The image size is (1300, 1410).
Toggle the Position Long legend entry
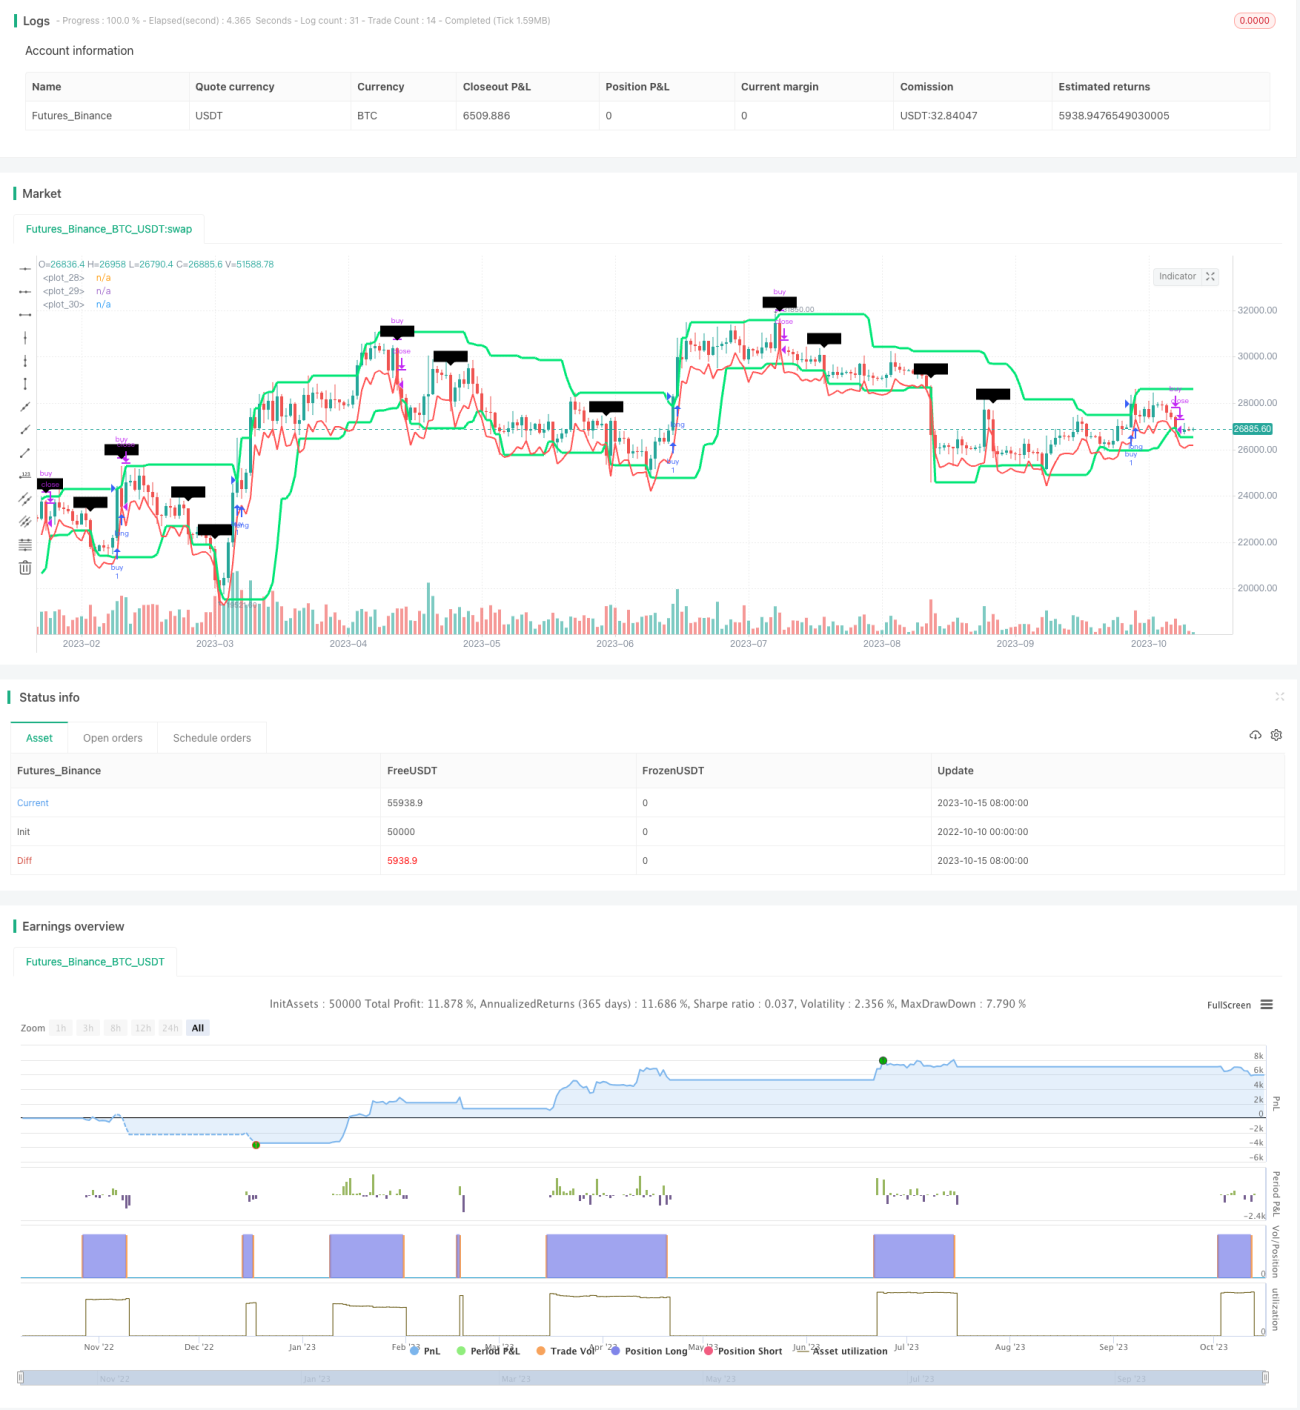[x=648, y=1351]
